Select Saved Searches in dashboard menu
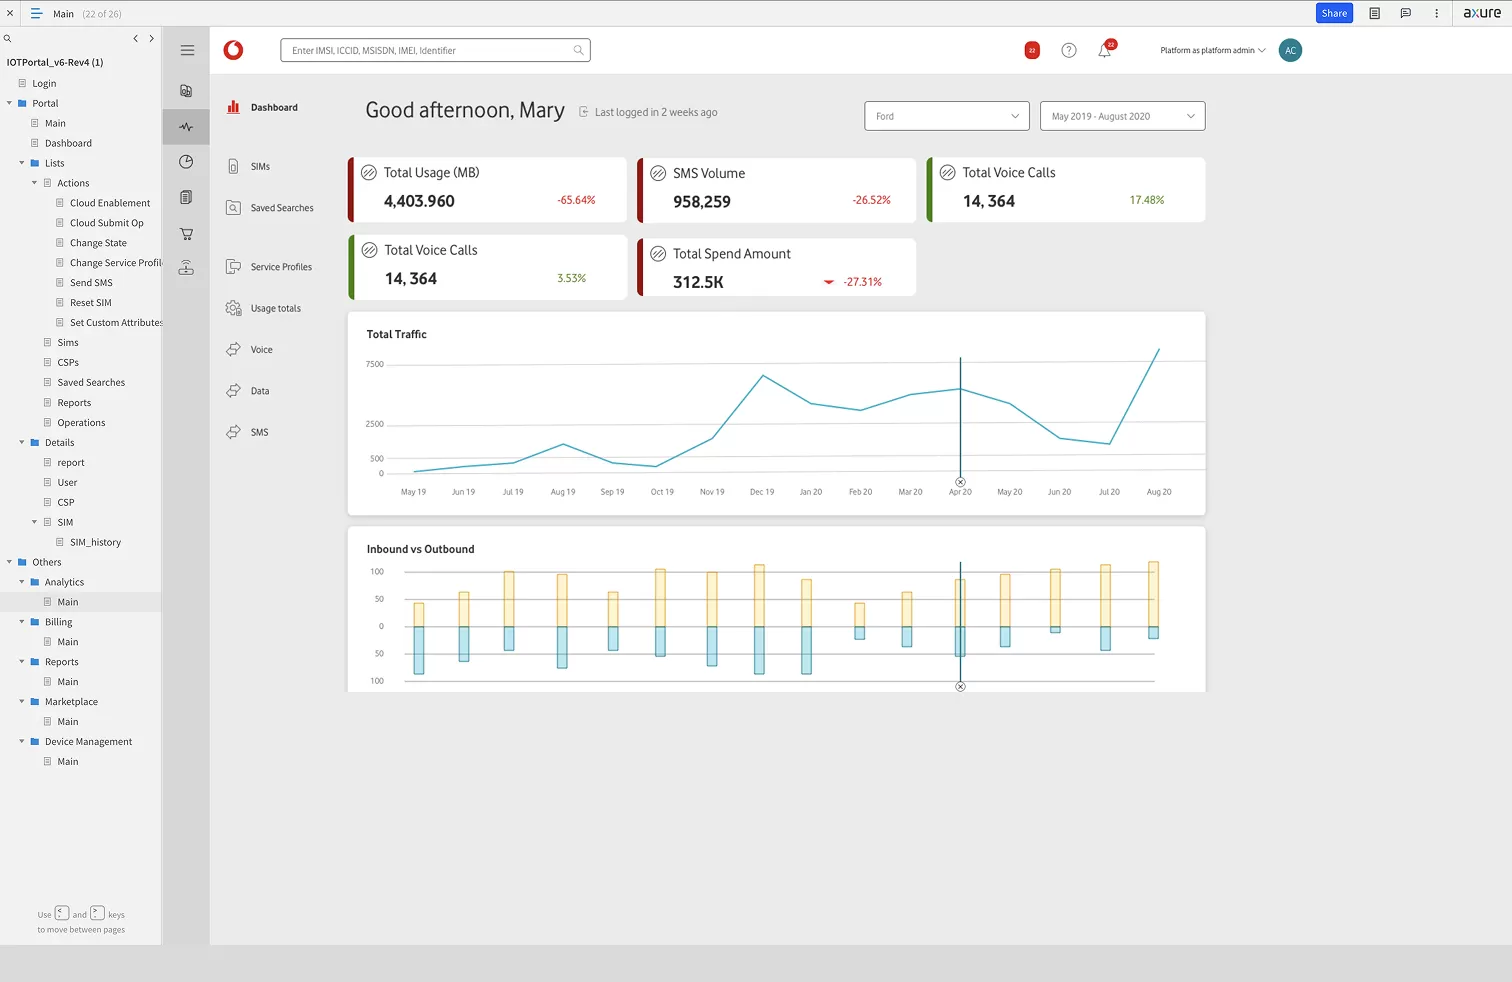Image resolution: width=1512 pixels, height=982 pixels. [281, 208]
